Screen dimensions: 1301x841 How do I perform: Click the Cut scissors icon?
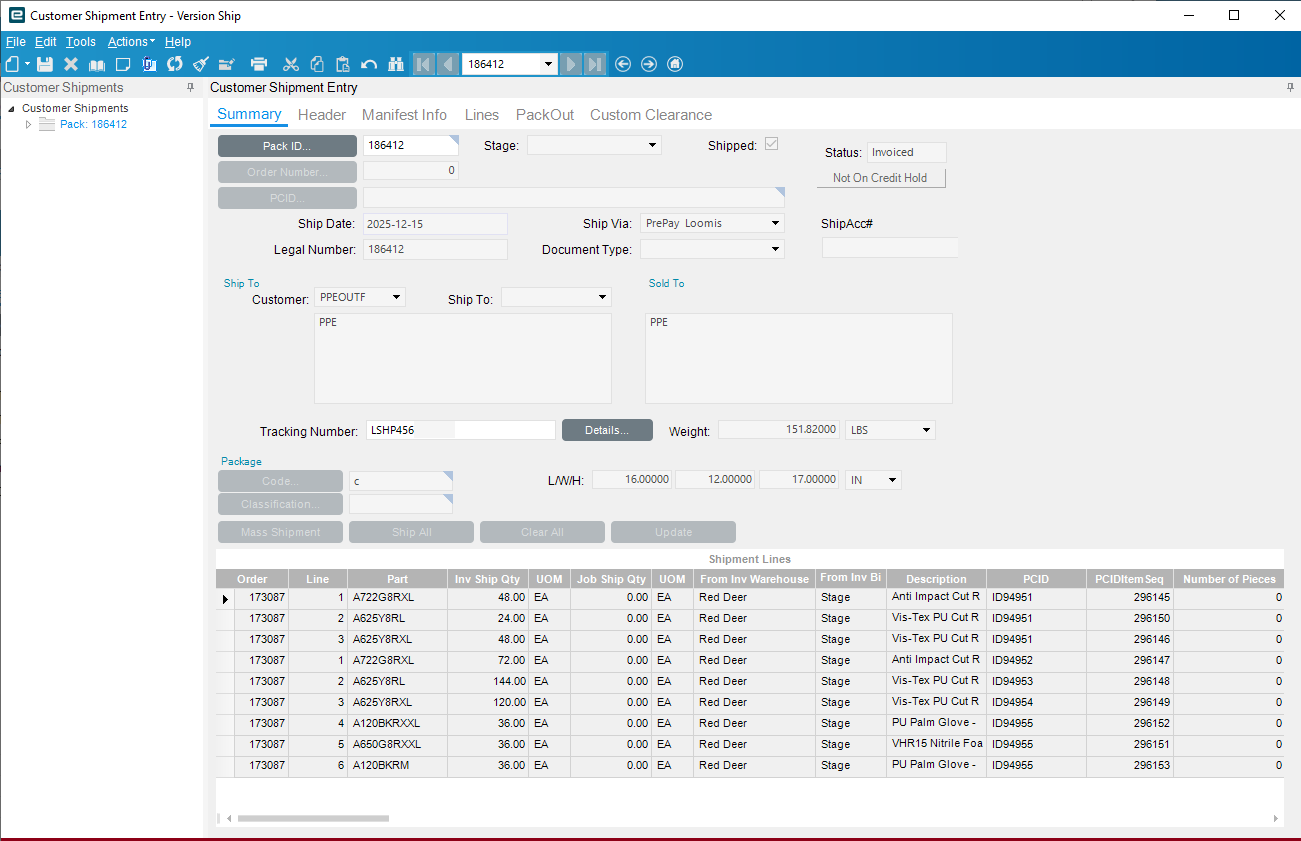click(x=291, y=64)
